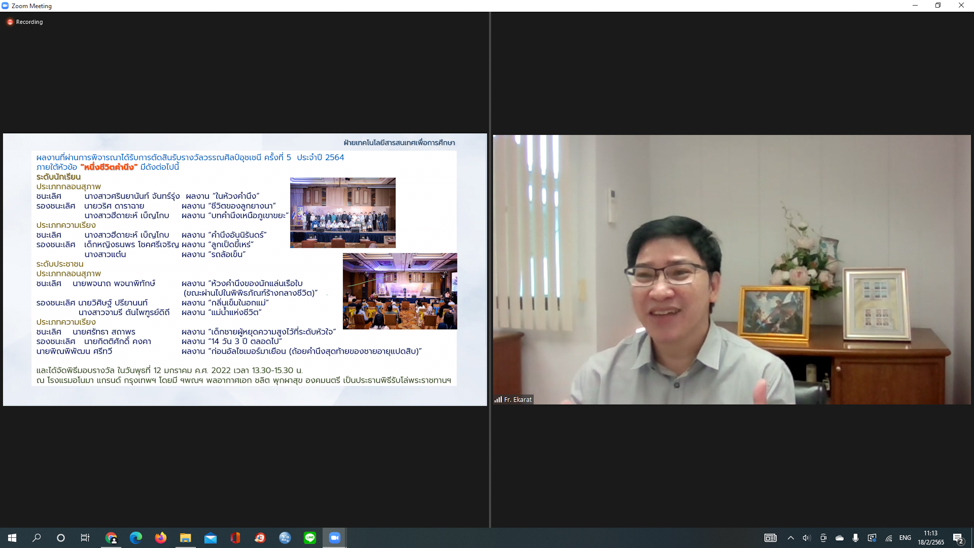Open the clock and calendar flyout
Viewport: 974px width, 548px height.
coord(930,538)
